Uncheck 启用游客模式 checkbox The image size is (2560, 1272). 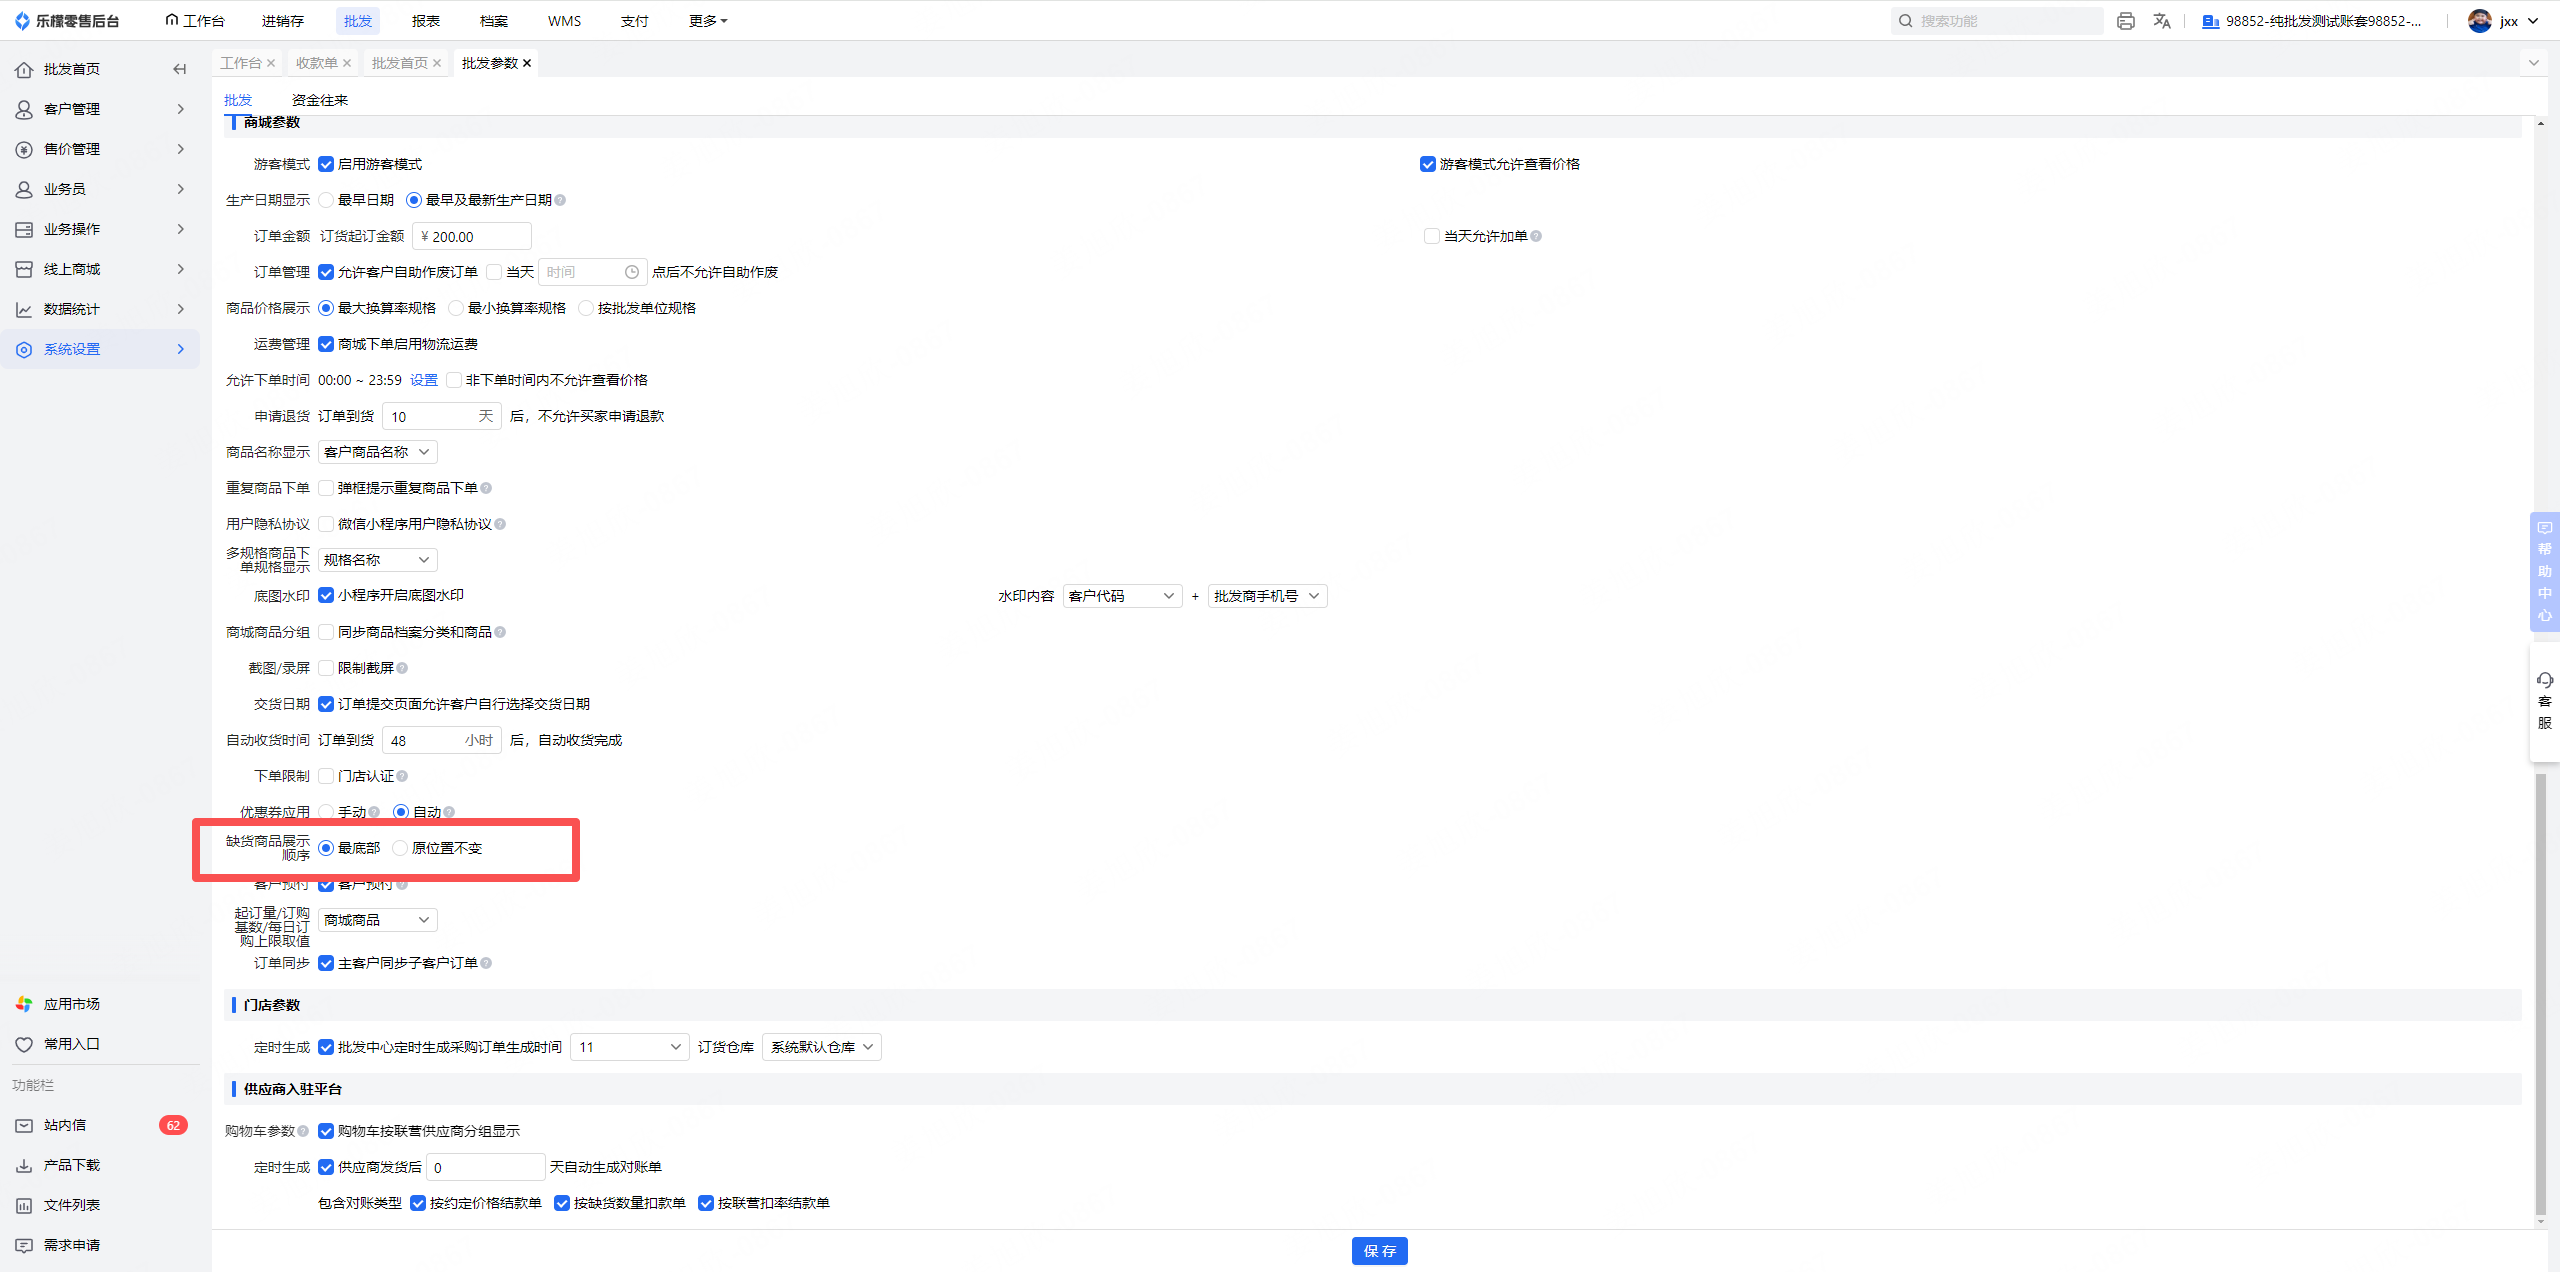pyautogui.click(x=326, y=164)
